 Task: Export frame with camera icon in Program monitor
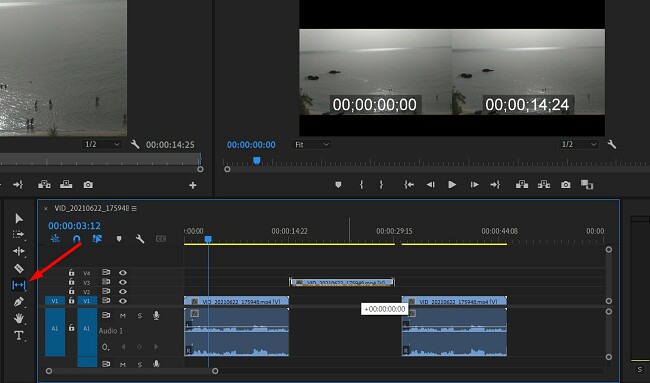(565, 185)
